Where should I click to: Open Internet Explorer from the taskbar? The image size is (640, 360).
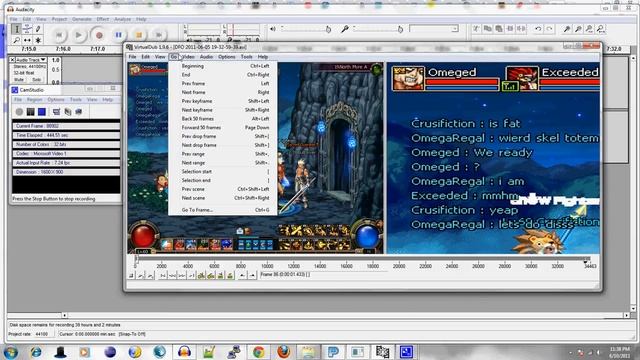click(x=36, y=352)
